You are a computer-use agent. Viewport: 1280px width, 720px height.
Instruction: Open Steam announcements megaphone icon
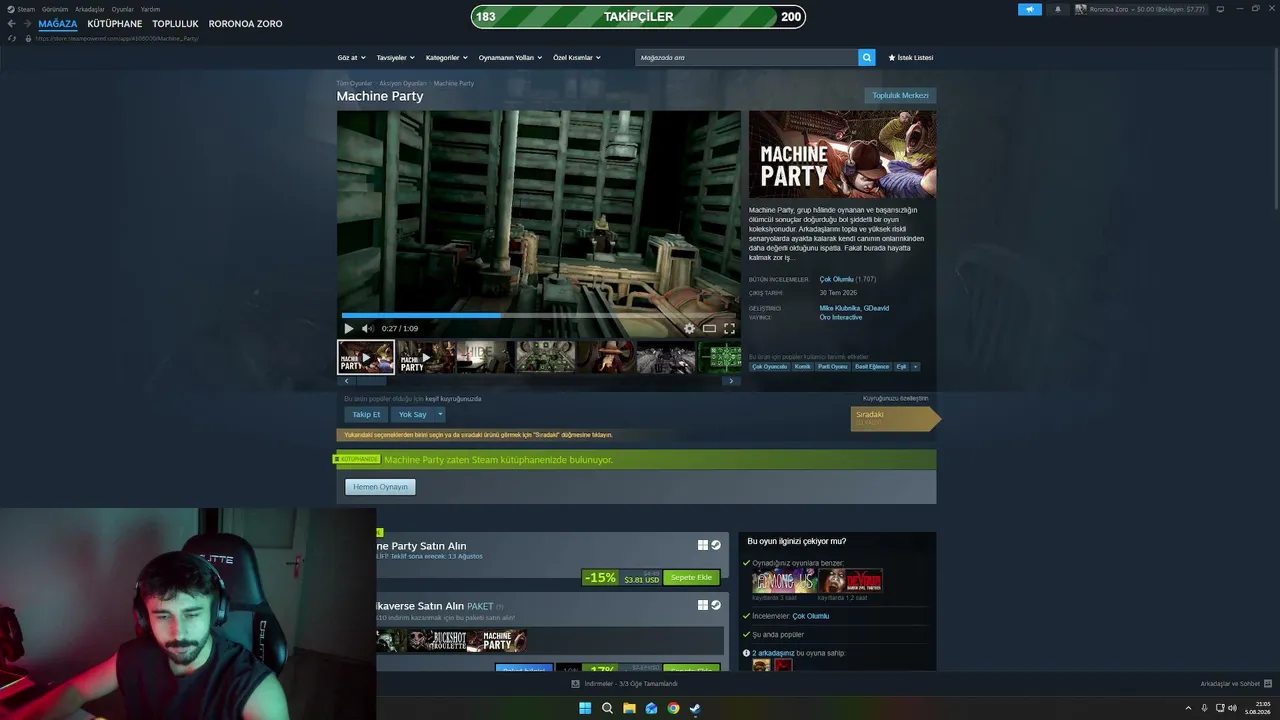point(1030,9)
